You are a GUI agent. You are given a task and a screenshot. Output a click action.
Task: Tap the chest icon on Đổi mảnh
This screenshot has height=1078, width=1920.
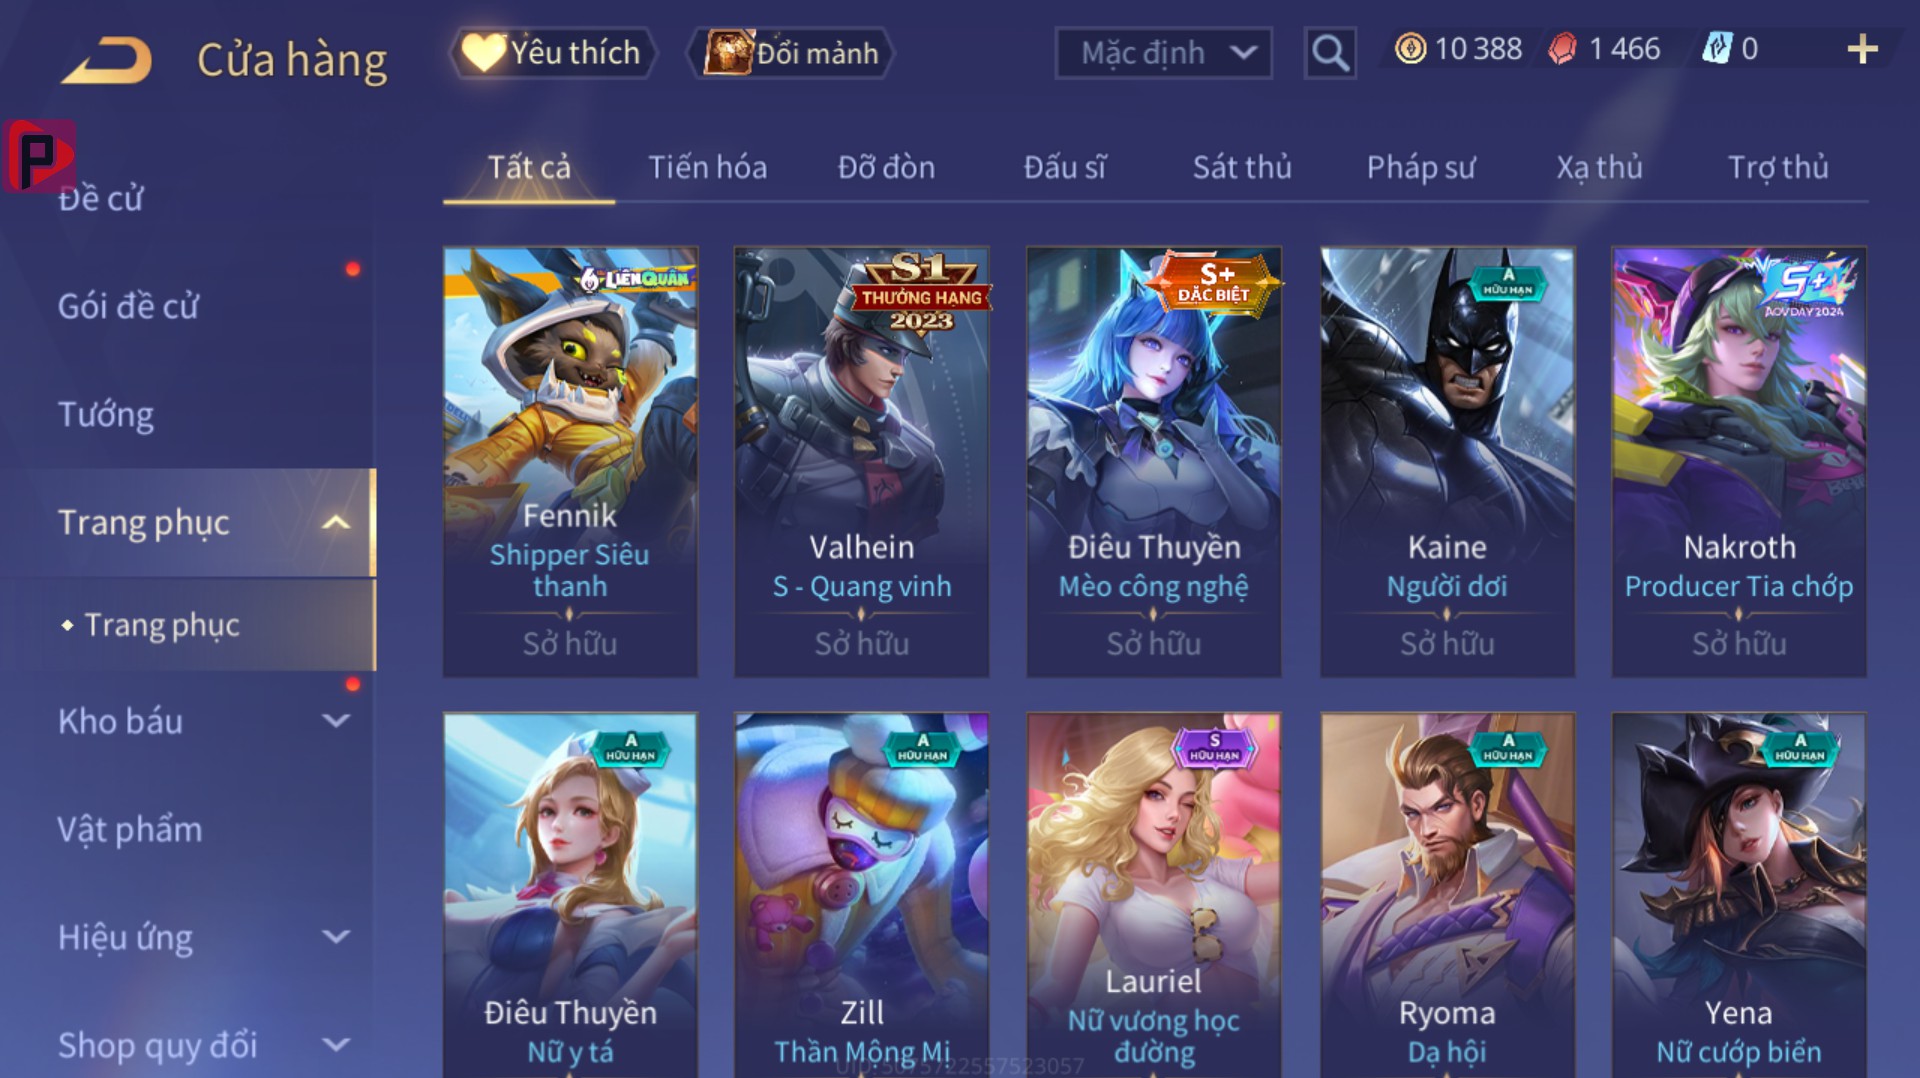(728, 52)
